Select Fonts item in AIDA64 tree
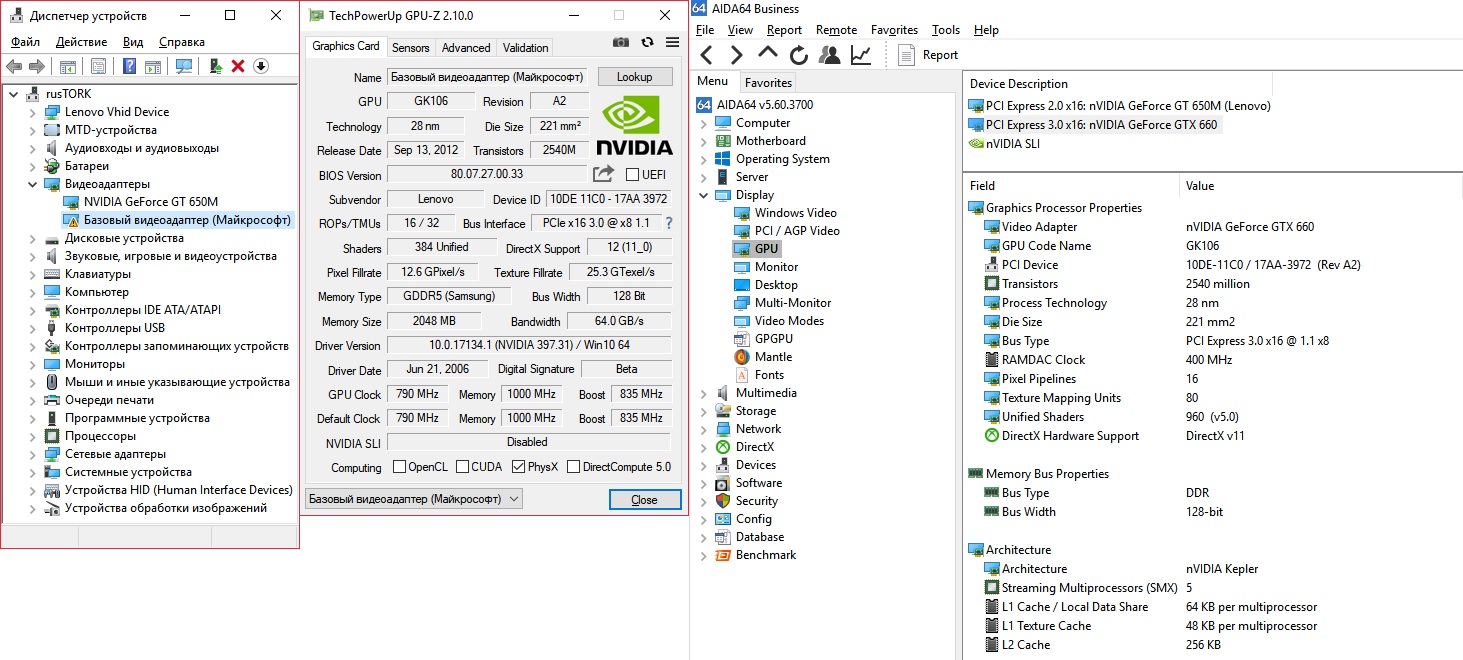The image size is (1463, 660). 759,375
